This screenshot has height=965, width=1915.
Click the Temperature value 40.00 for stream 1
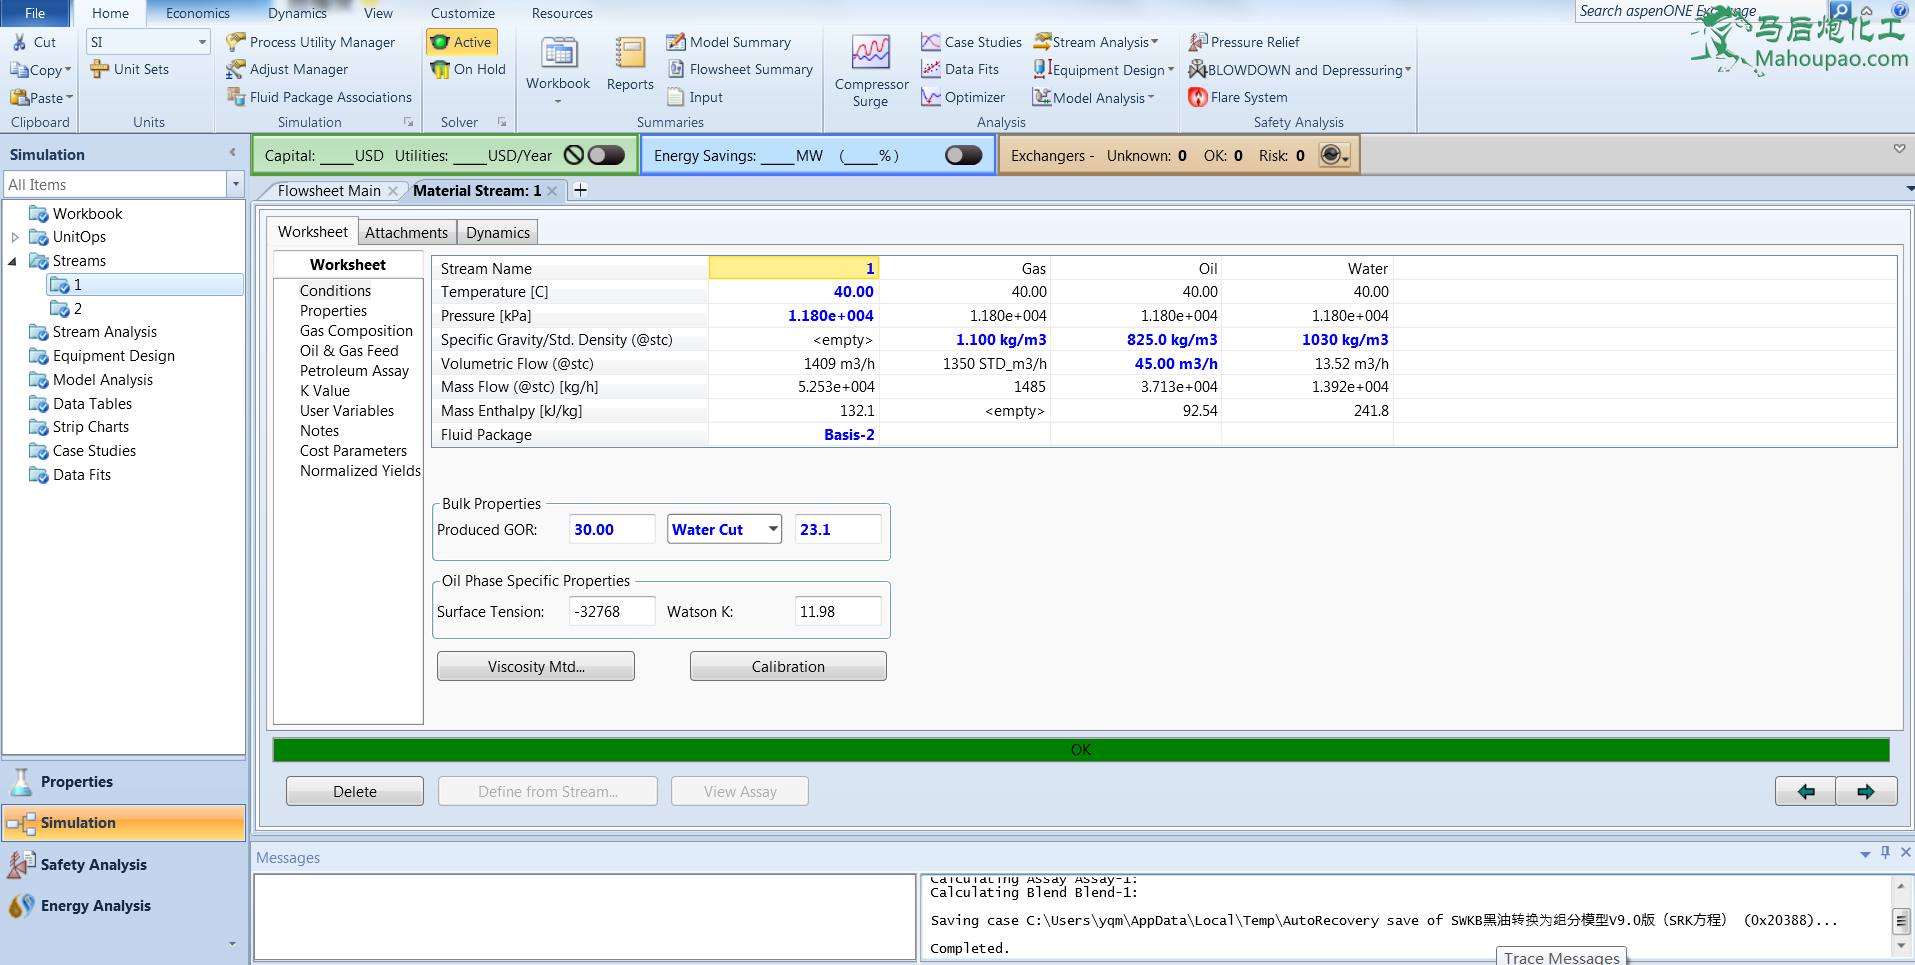[794, 292]
